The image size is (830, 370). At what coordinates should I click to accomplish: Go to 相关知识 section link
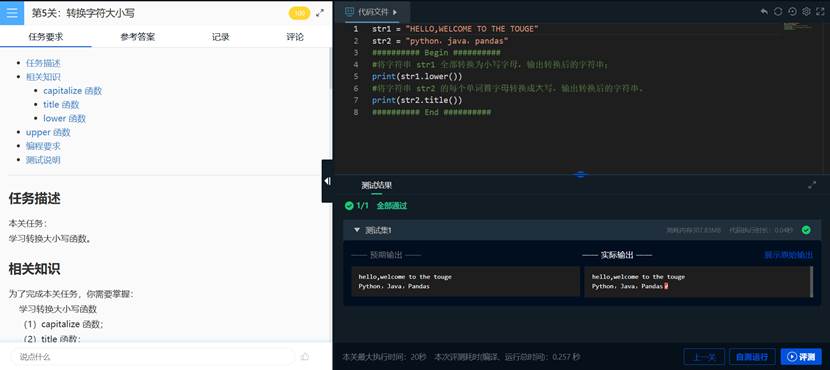(x=43, y=77)
